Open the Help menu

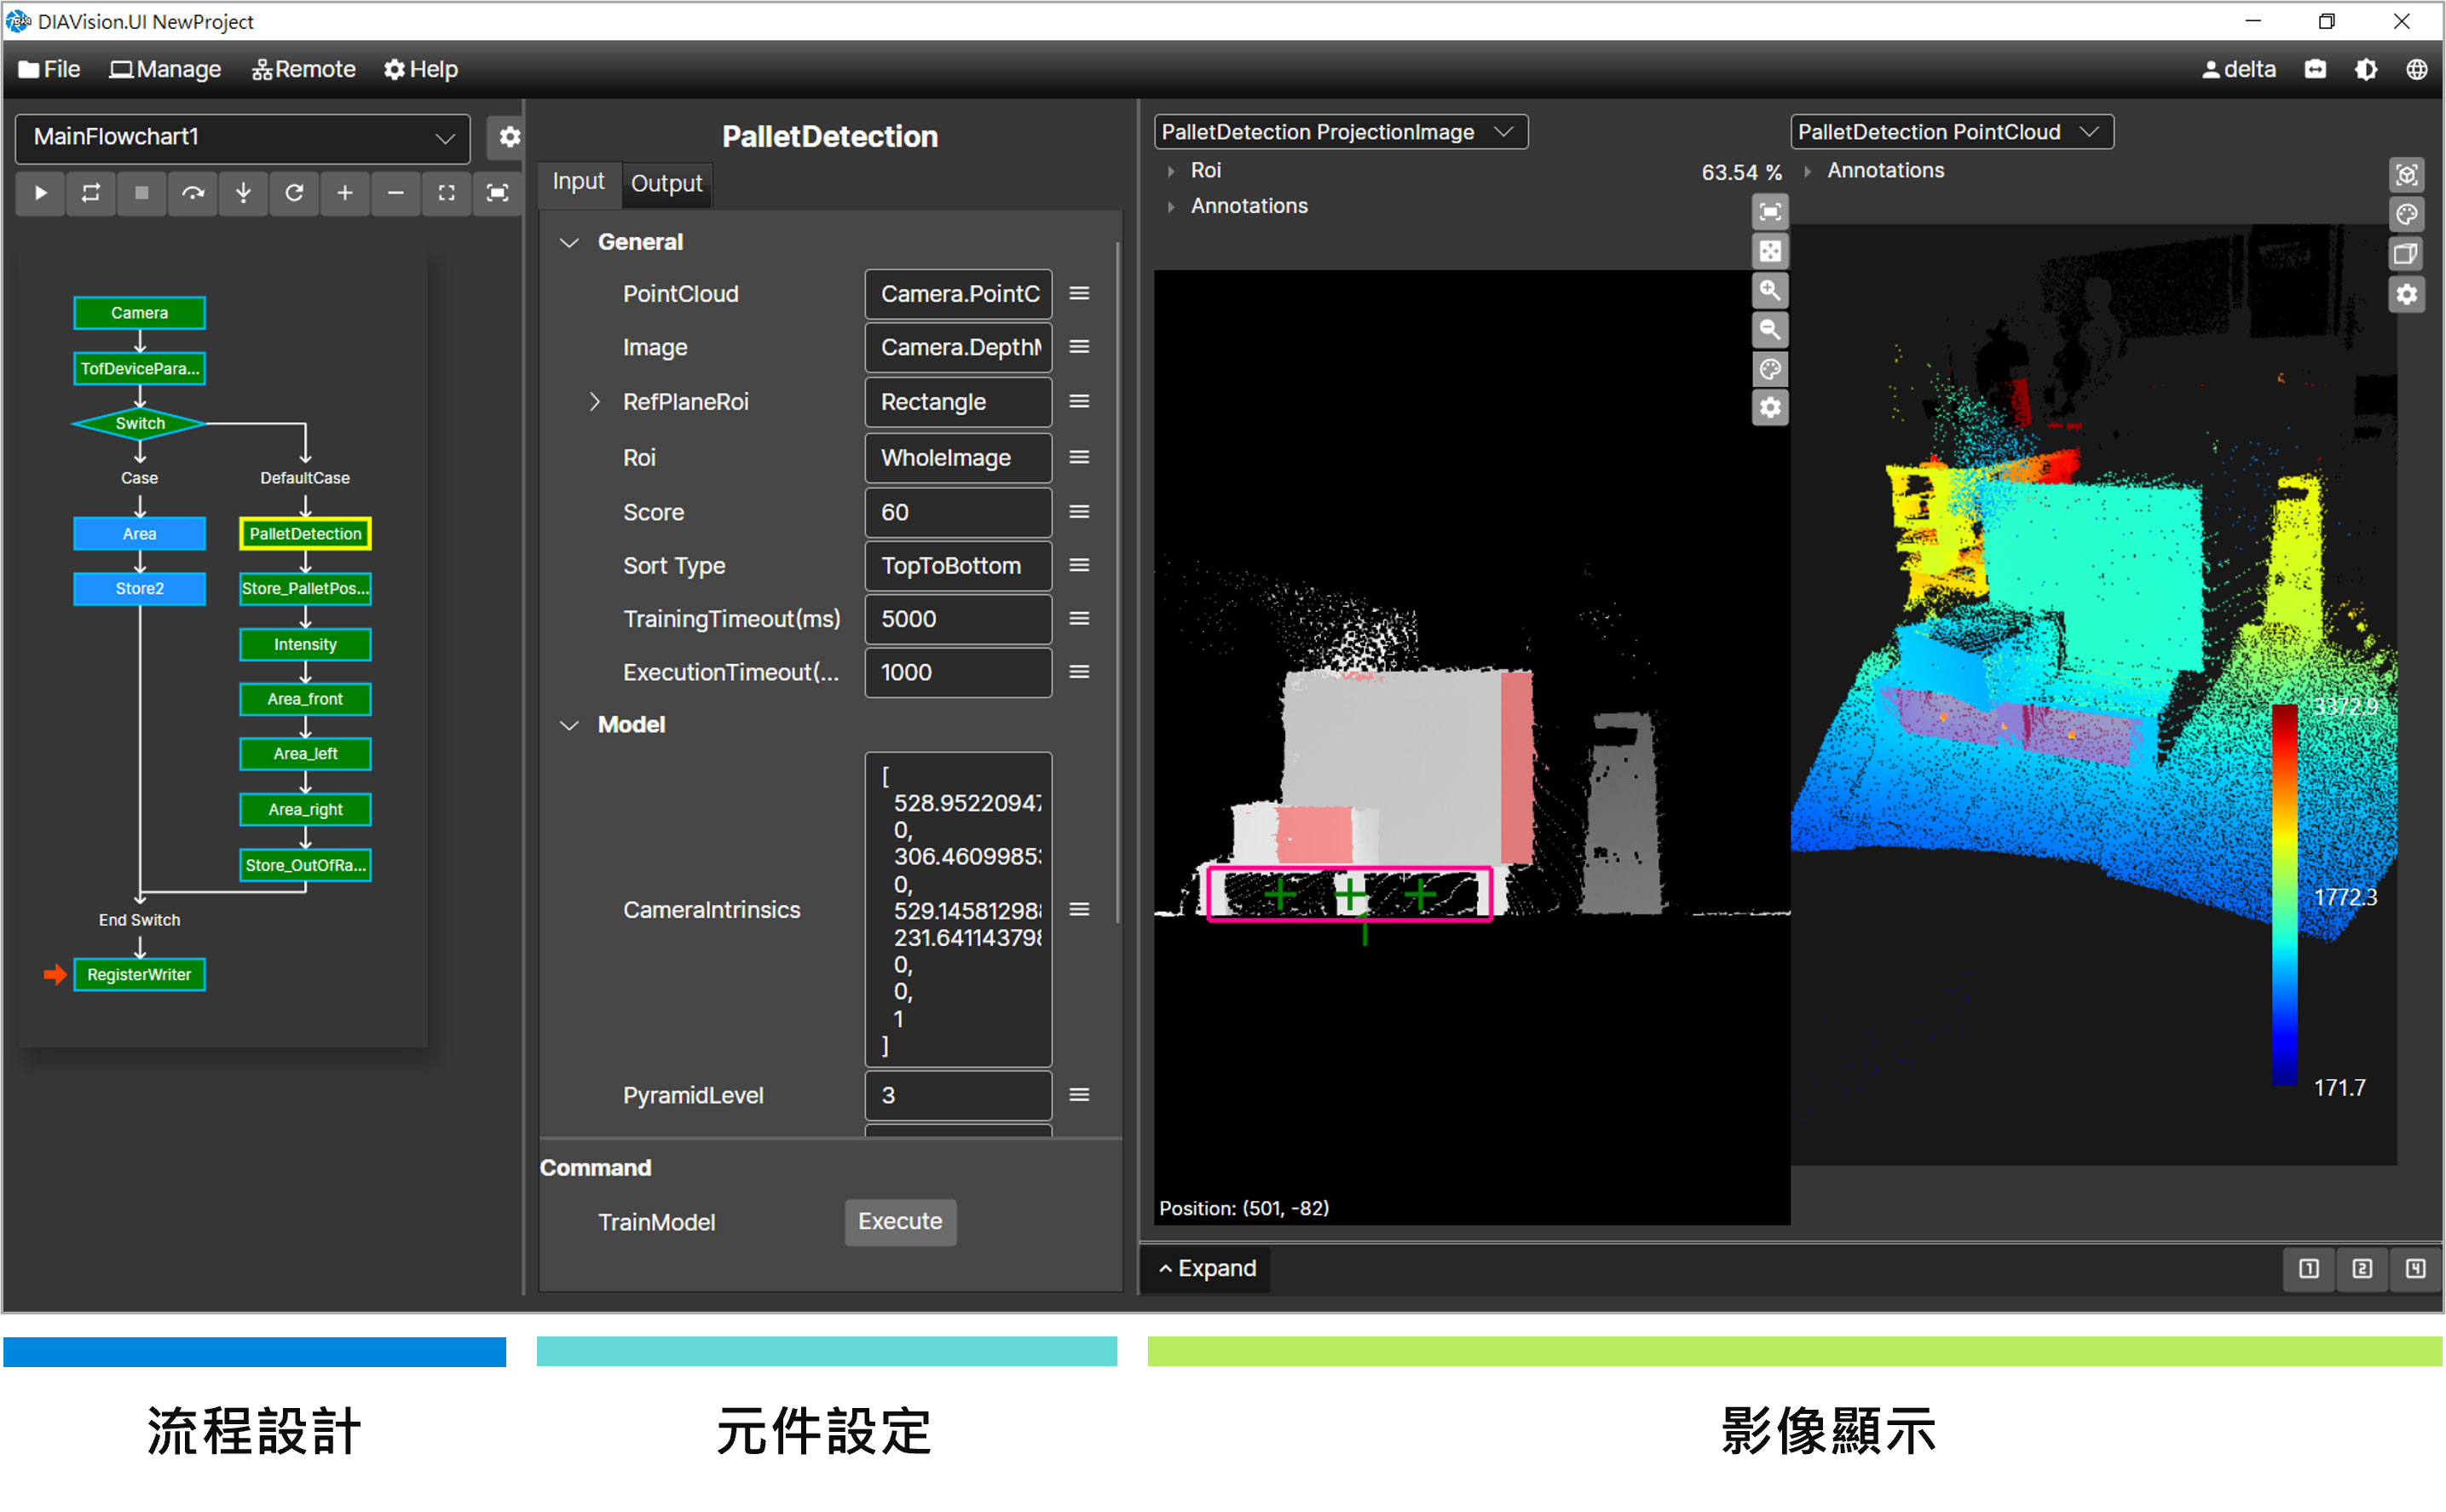tap(421, 69)
